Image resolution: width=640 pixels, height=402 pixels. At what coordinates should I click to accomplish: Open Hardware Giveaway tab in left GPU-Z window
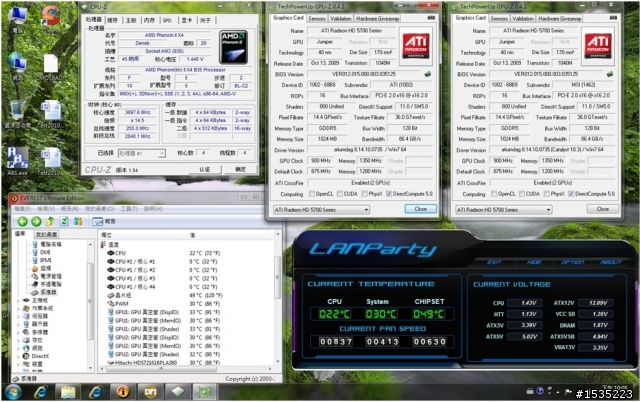point(378,18)
